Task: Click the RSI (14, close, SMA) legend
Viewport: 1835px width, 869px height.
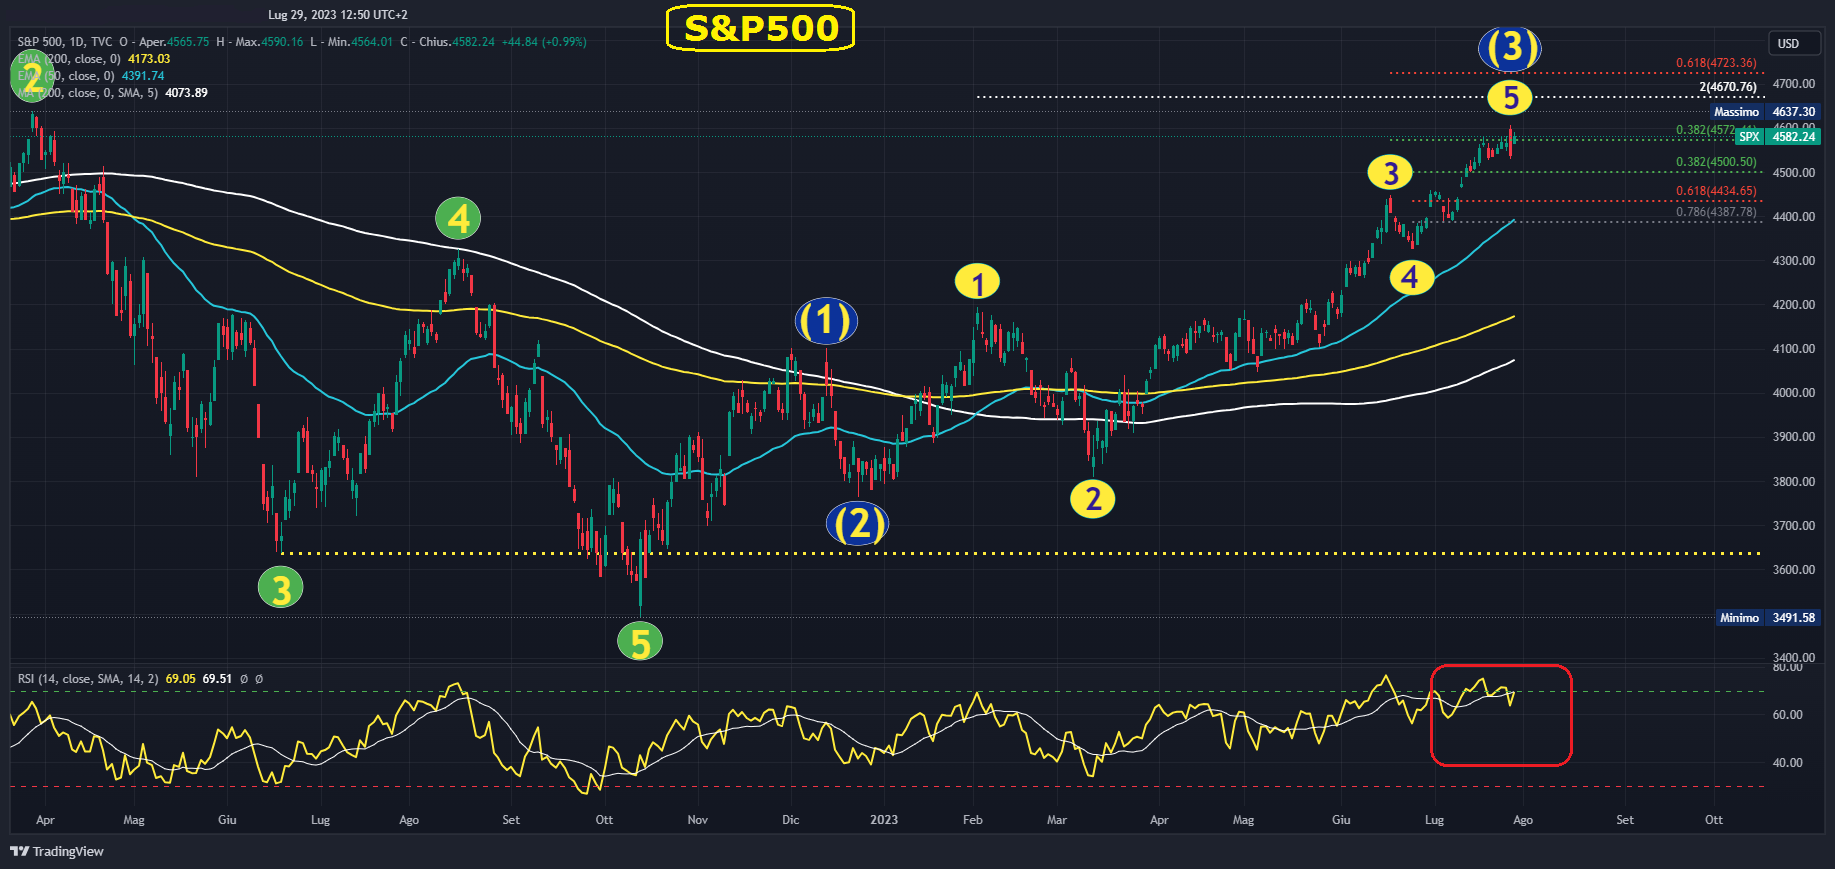Action: coord(88,679)
